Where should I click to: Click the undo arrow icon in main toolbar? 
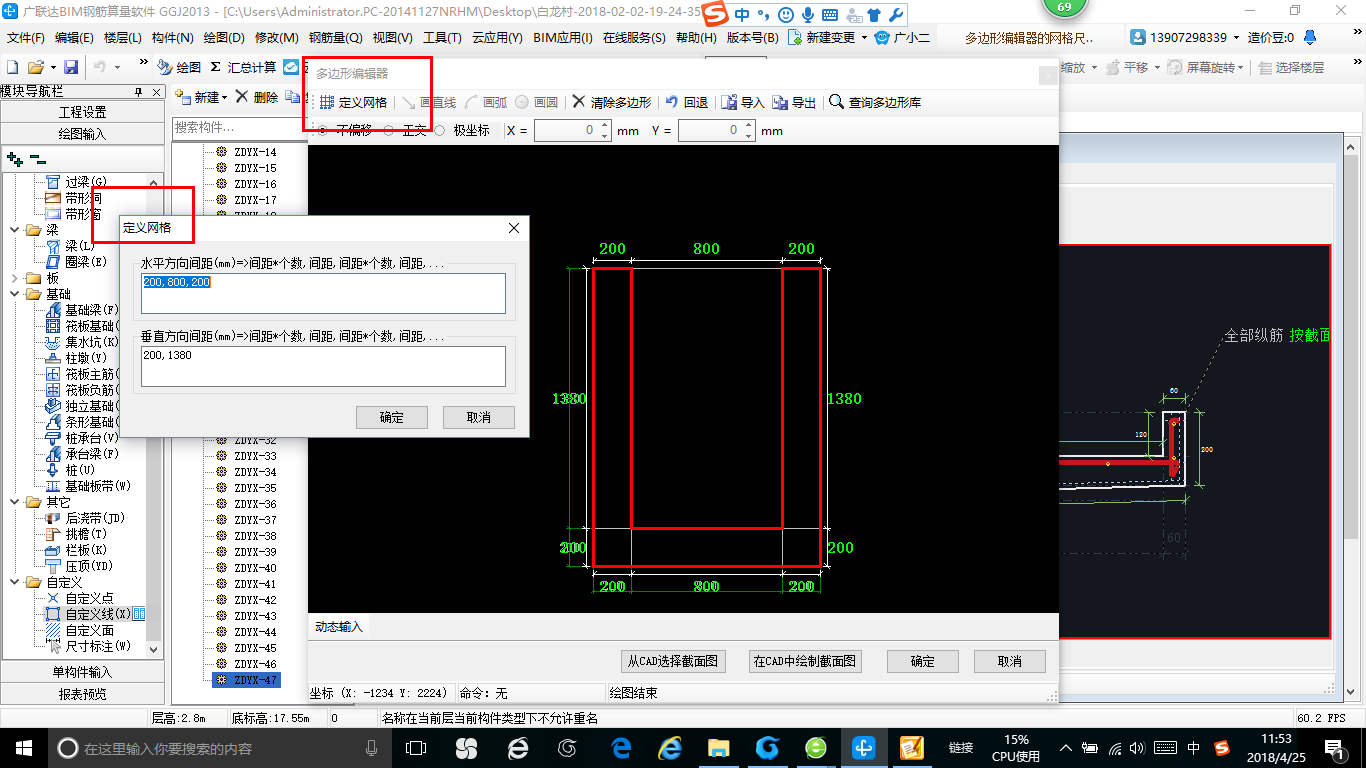click(x=100, y=67)
